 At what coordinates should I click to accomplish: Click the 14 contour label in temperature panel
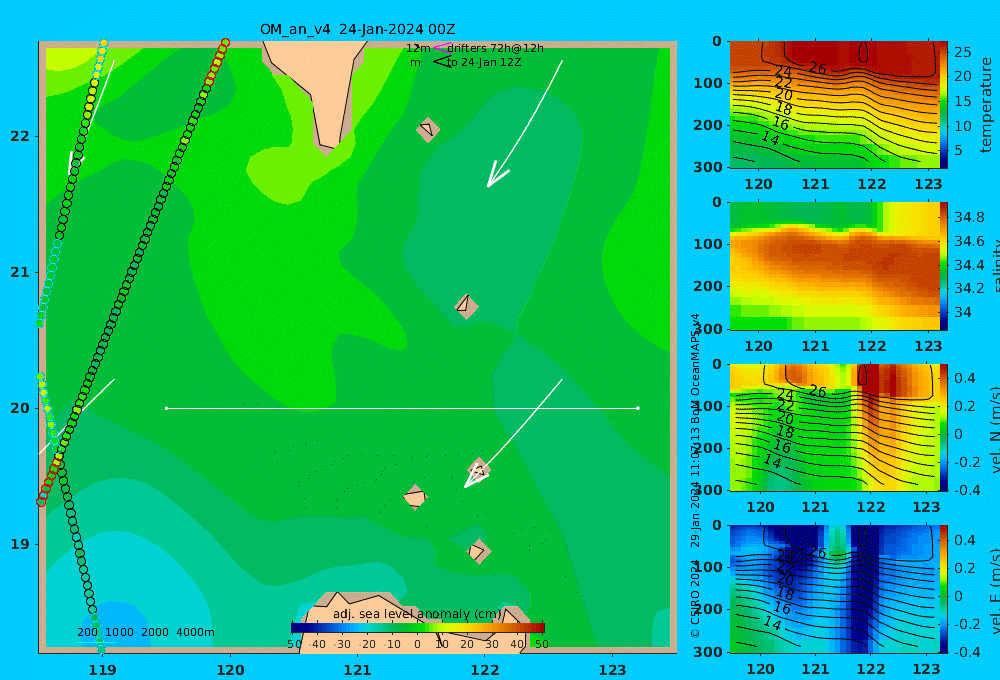tap(770, 138)
